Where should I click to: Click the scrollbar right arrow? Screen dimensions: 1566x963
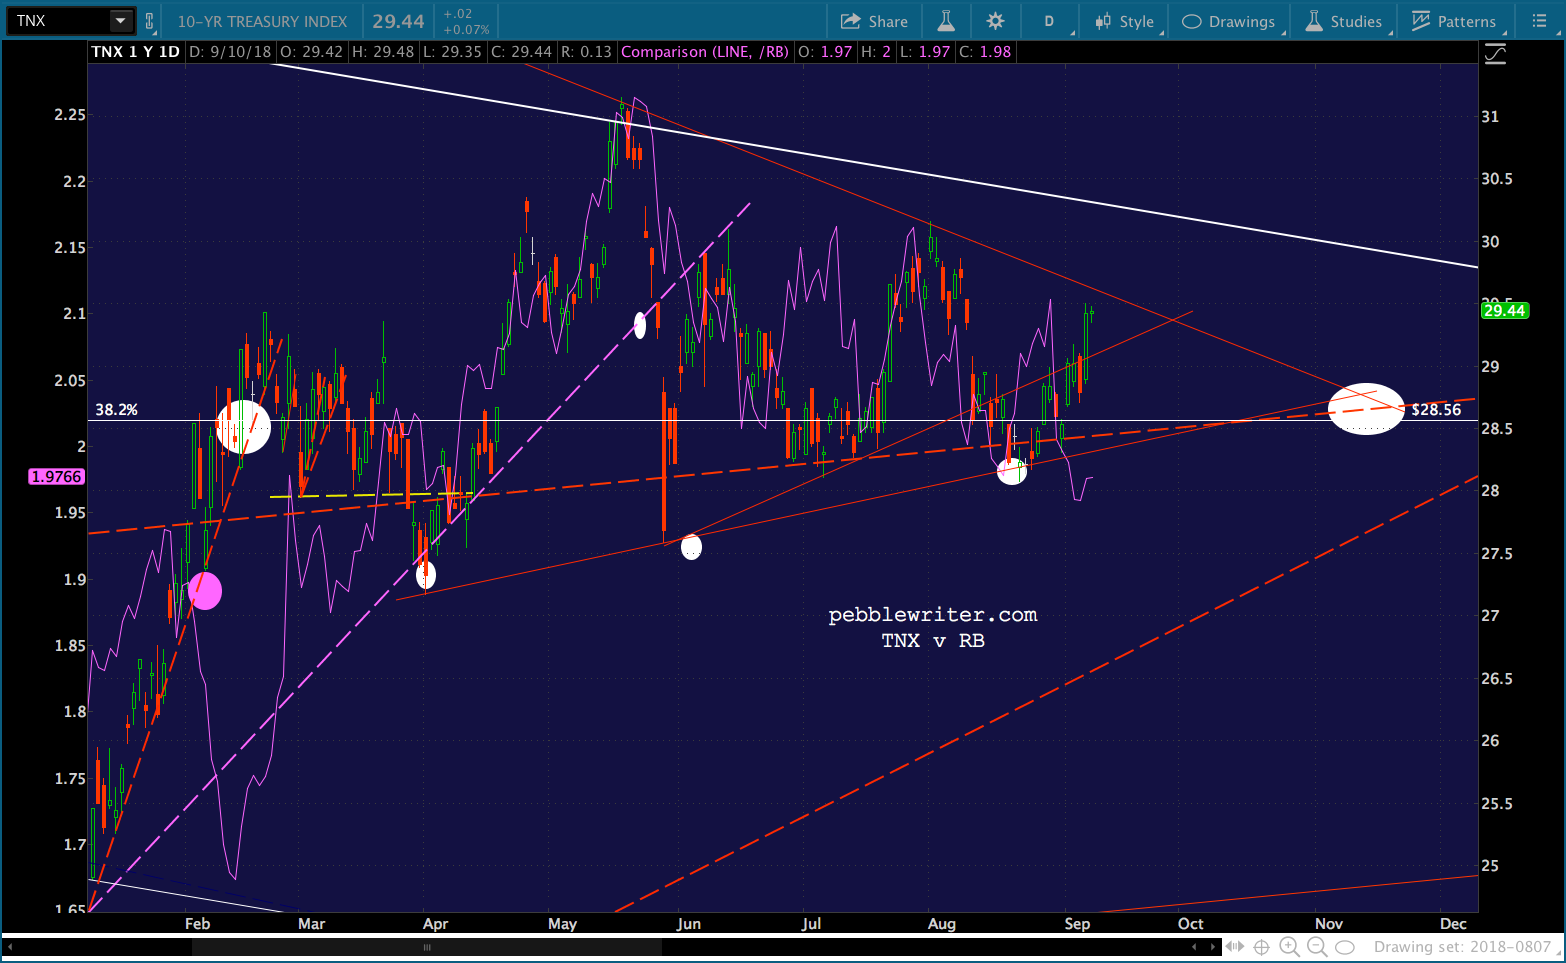tap(1213, 947)
